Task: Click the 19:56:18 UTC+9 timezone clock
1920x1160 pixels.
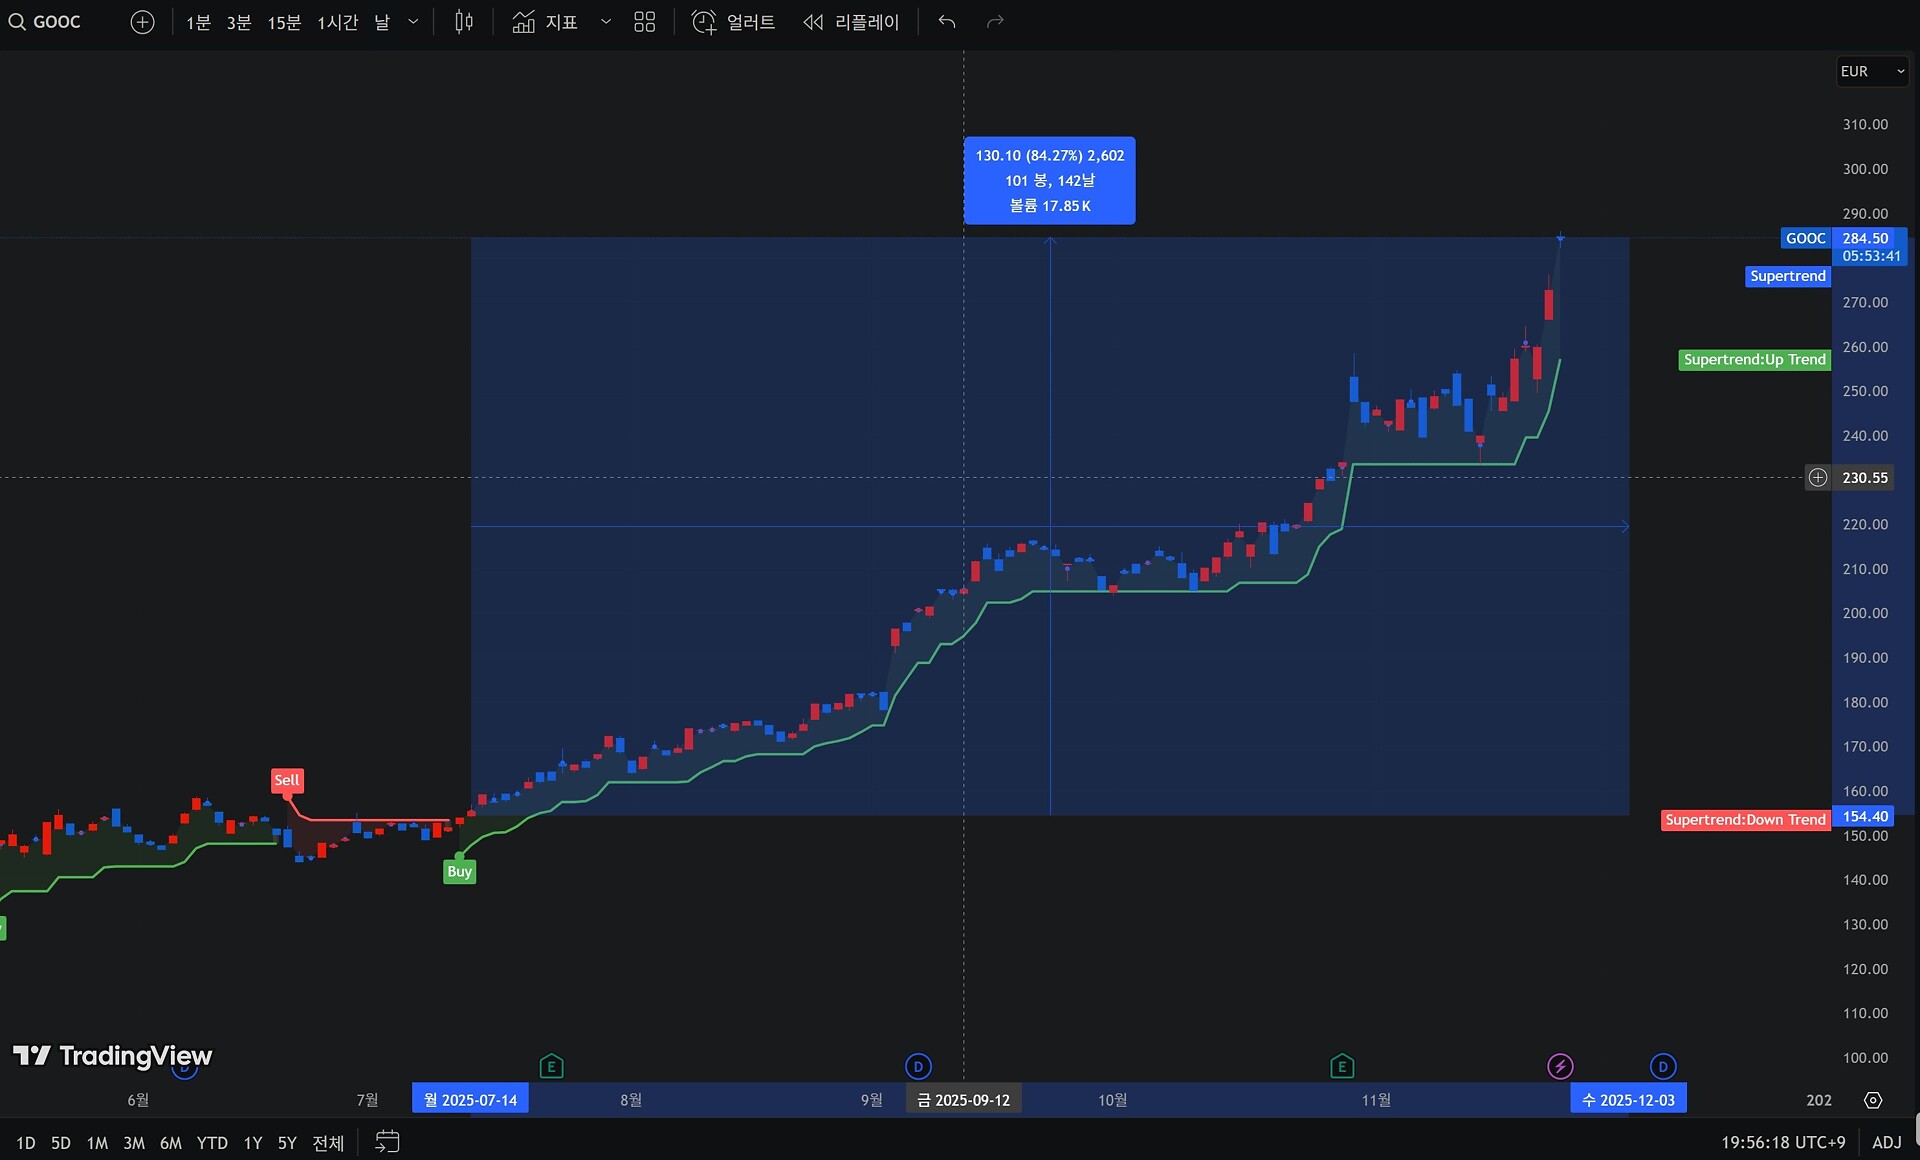Action: coord(1782,1142)
